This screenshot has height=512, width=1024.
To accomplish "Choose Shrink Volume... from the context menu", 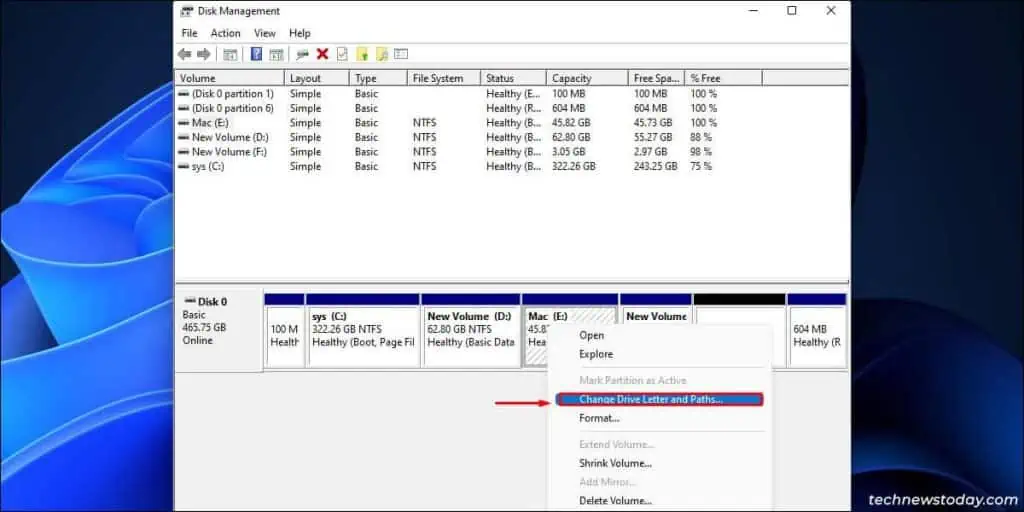I will tap(615, 463).
